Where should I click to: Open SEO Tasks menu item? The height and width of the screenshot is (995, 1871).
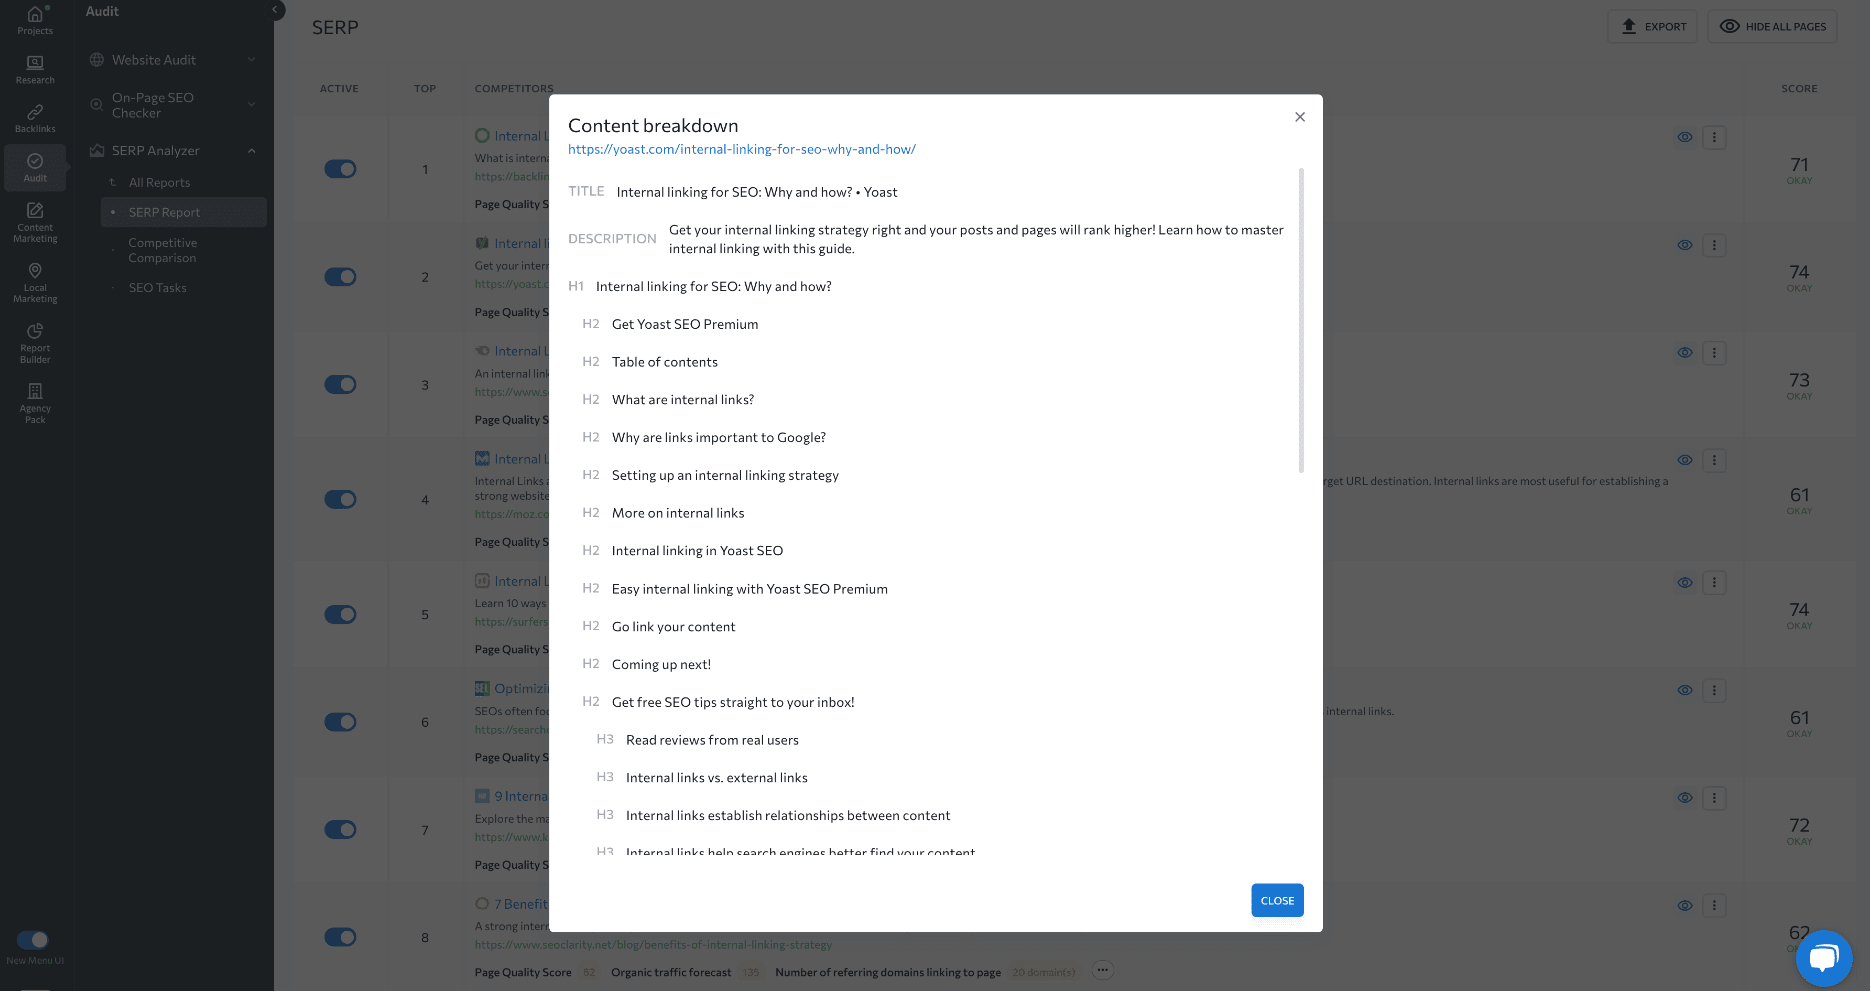coord(158,288)
